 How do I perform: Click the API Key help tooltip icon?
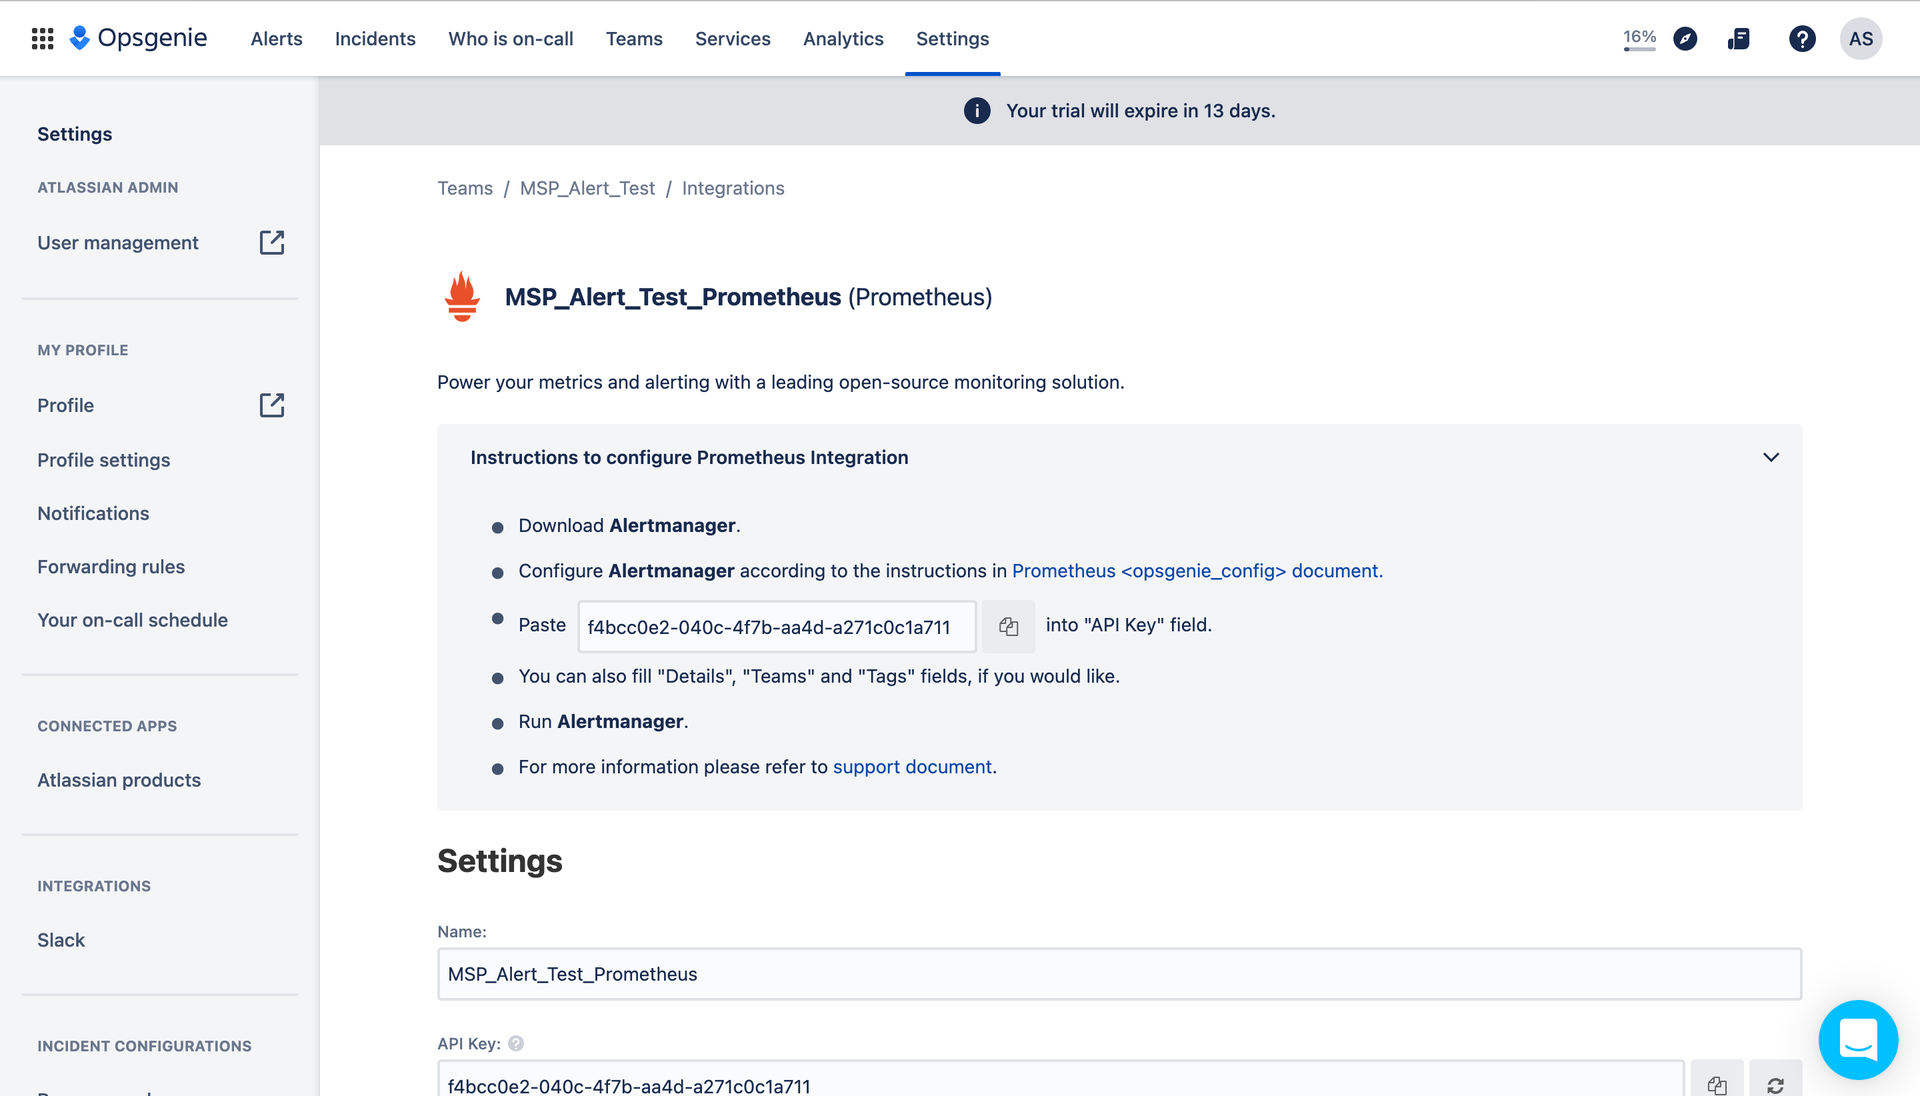click(516, 1043)
